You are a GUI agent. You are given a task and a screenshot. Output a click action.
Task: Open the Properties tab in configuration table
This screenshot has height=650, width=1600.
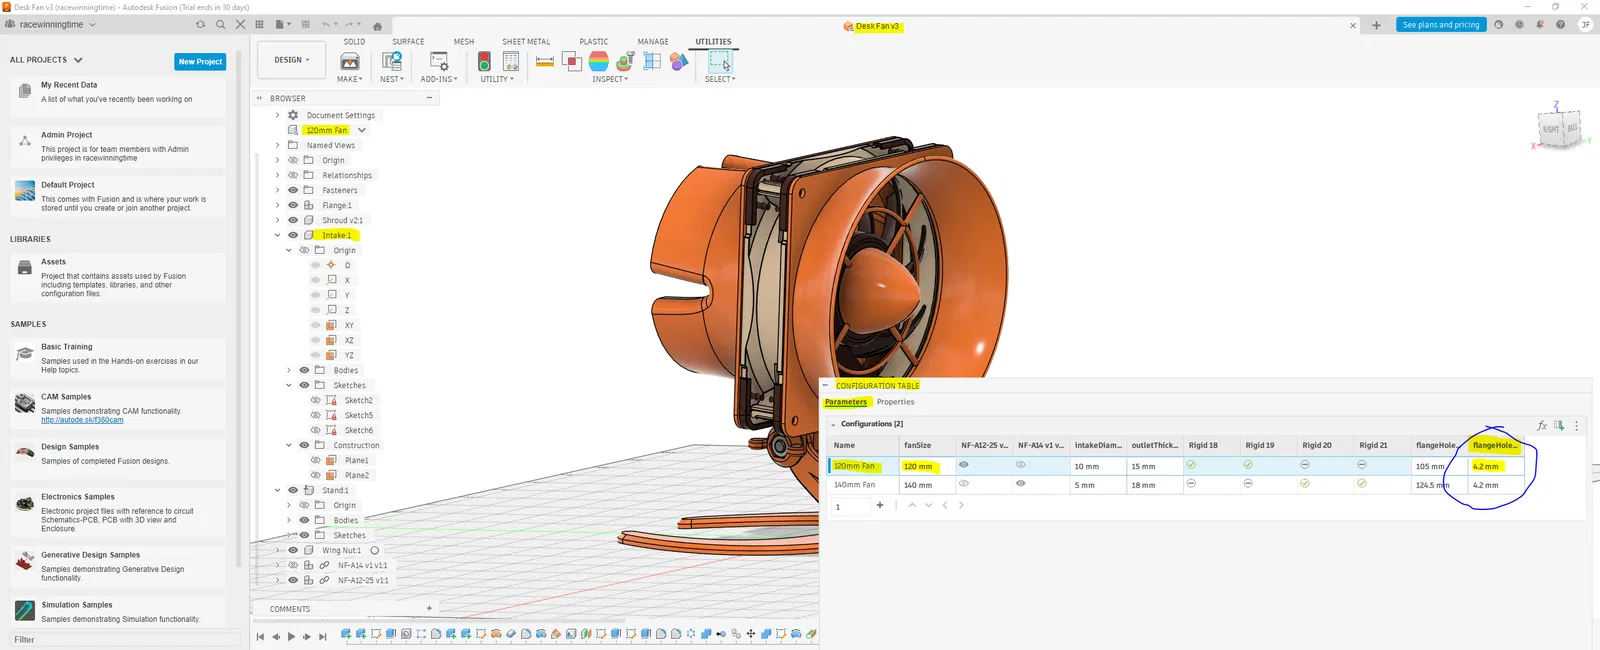(x=895, y=402)
